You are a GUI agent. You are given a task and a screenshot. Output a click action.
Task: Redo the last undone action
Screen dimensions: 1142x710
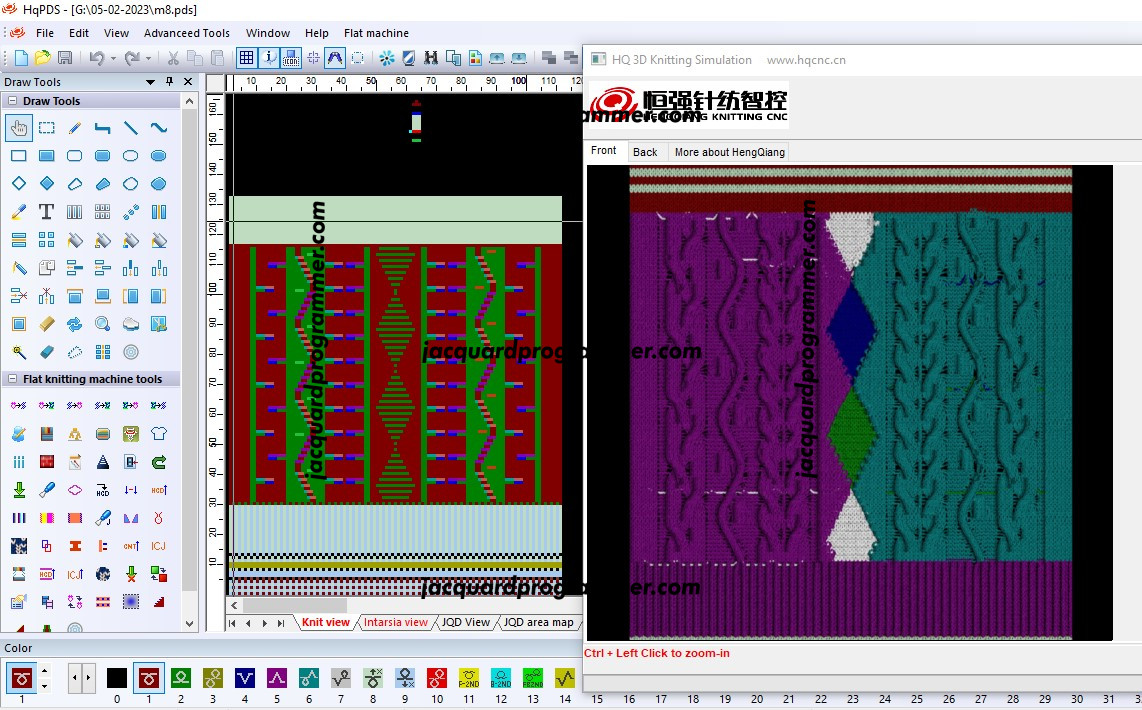pyautogui.click(x=132, y=58)
